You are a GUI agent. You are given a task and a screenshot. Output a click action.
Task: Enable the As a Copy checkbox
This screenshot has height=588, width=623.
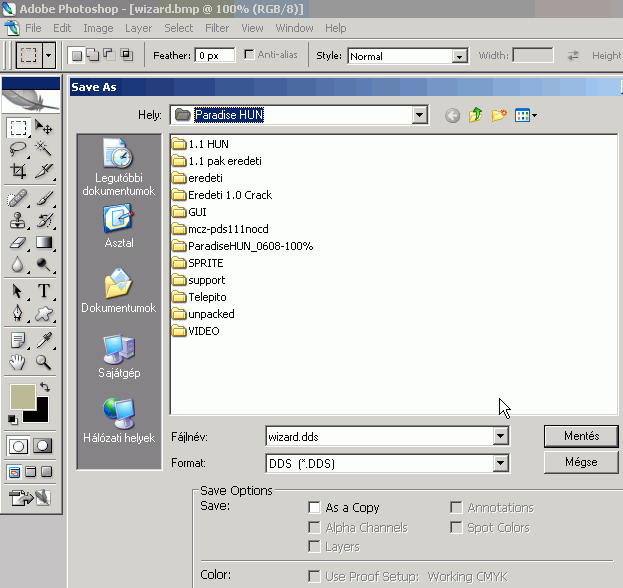[x=315, y=508]
